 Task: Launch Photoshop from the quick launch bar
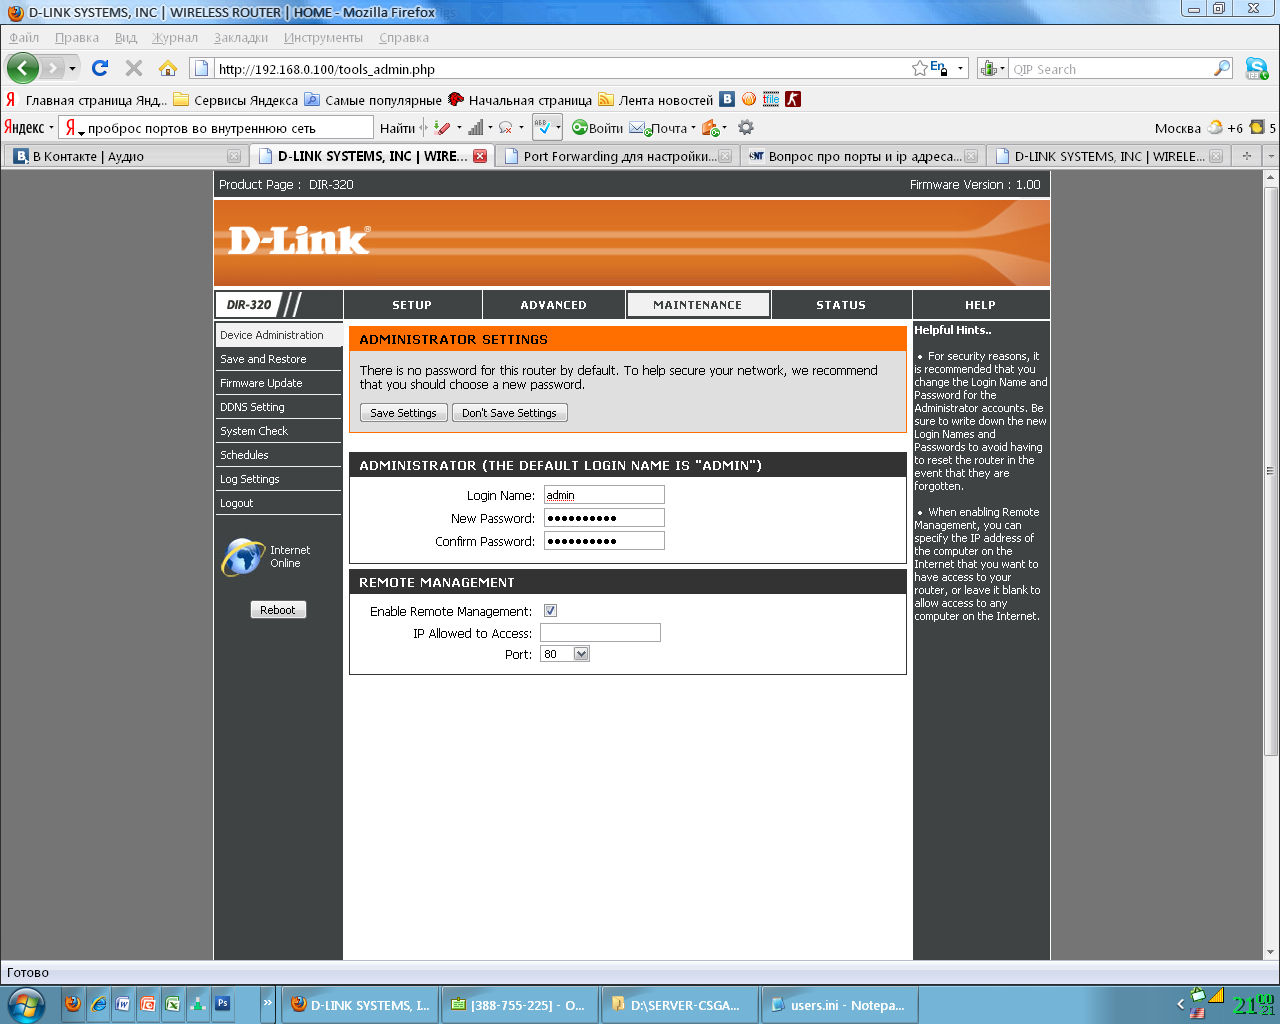tap(223, 1003)
